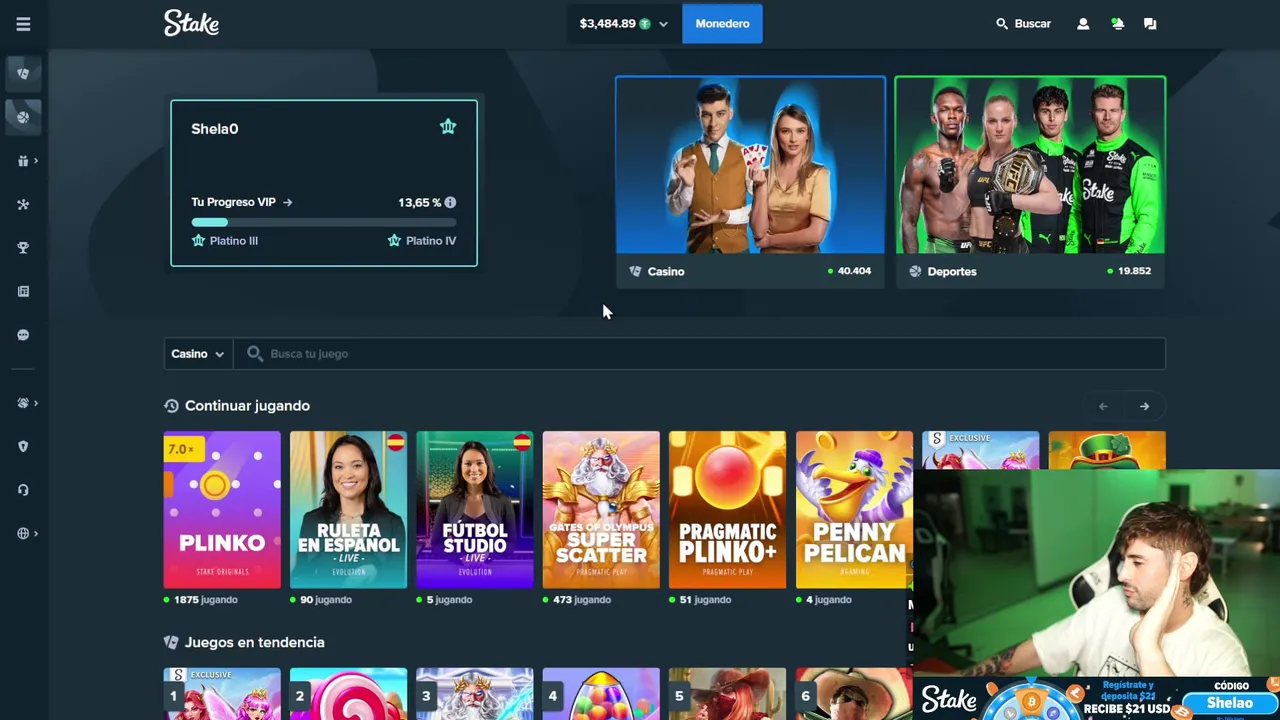Image resolution: width=1280 pixels, height=720 pixels.
Task: Open trending game number 3
Action: tap(474, 694)
